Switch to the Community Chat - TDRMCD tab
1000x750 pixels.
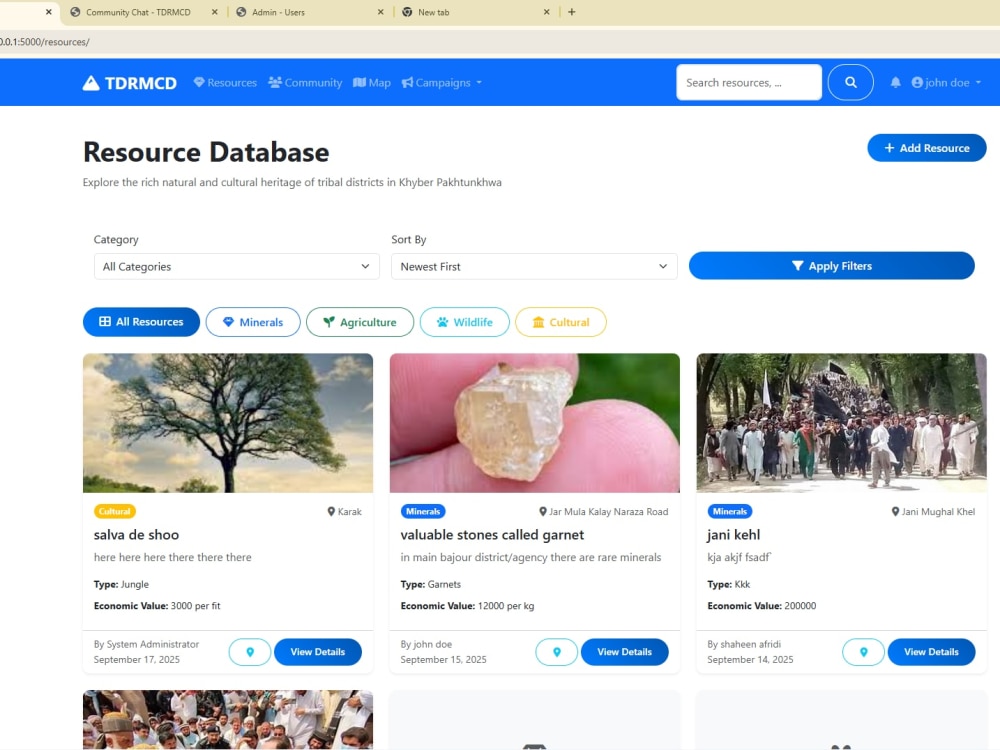pyautogui.click(x=137, y=12)
